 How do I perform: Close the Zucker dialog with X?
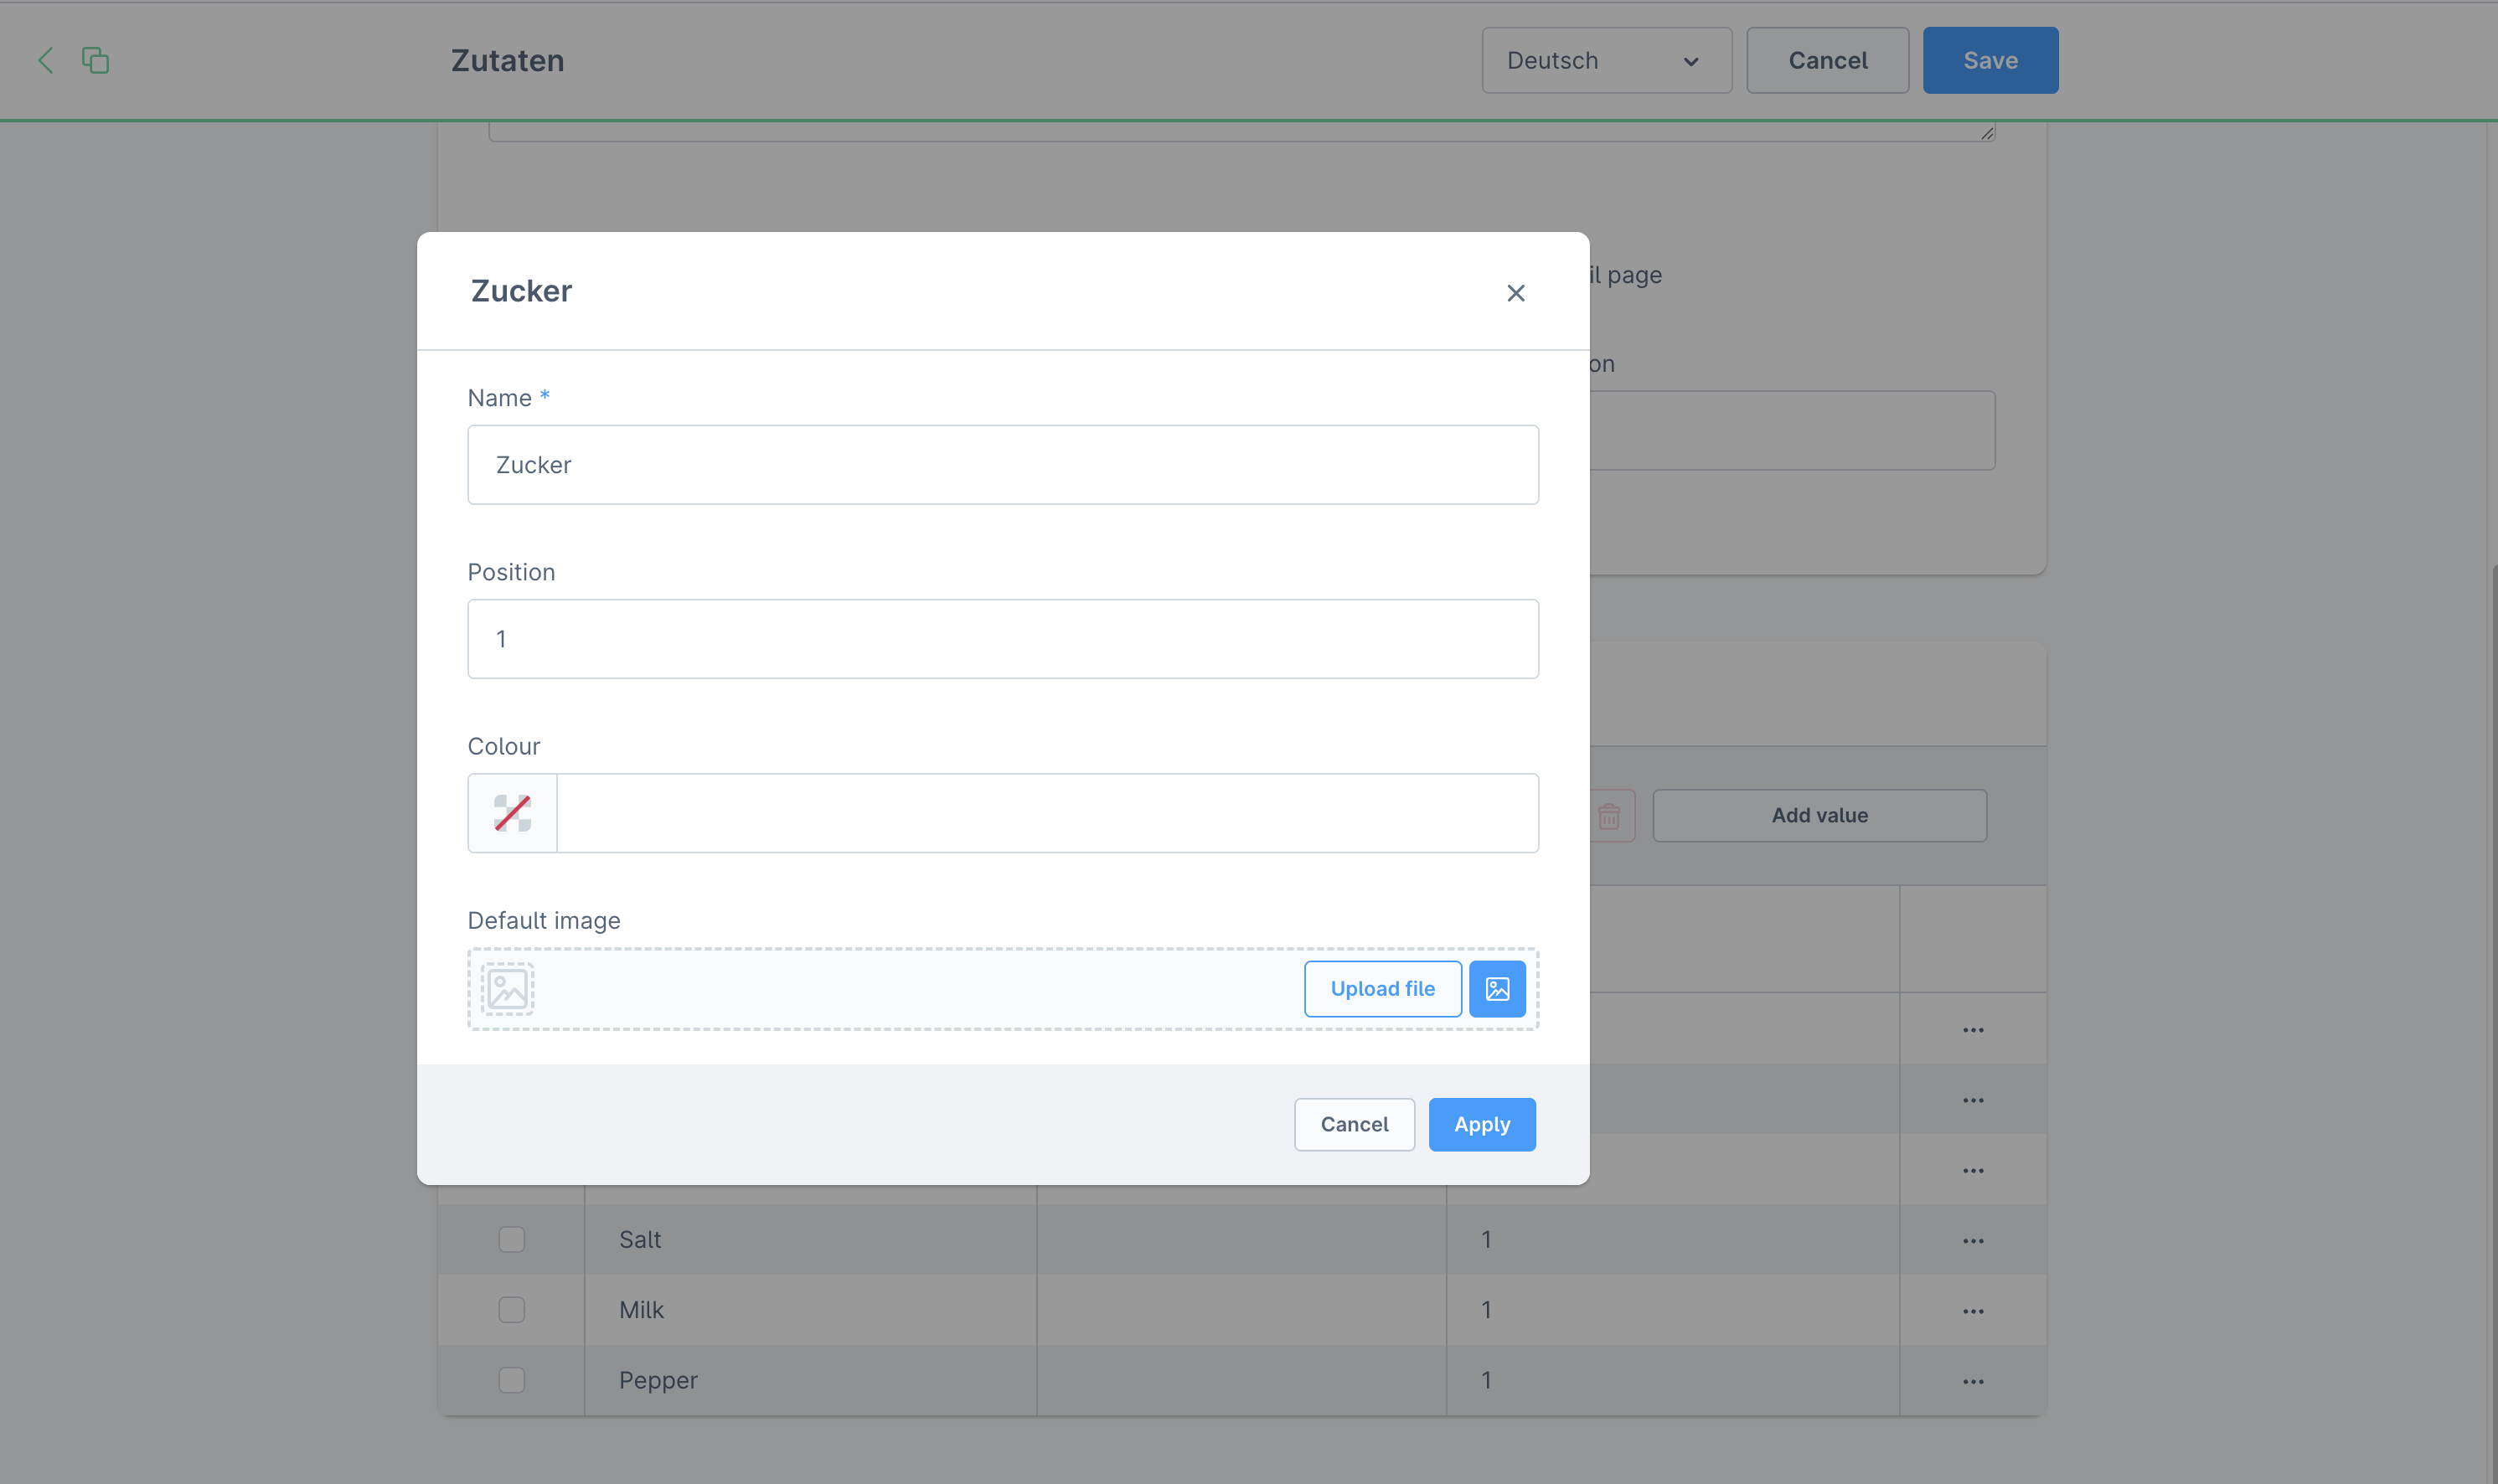click(x=1515, y=293)
